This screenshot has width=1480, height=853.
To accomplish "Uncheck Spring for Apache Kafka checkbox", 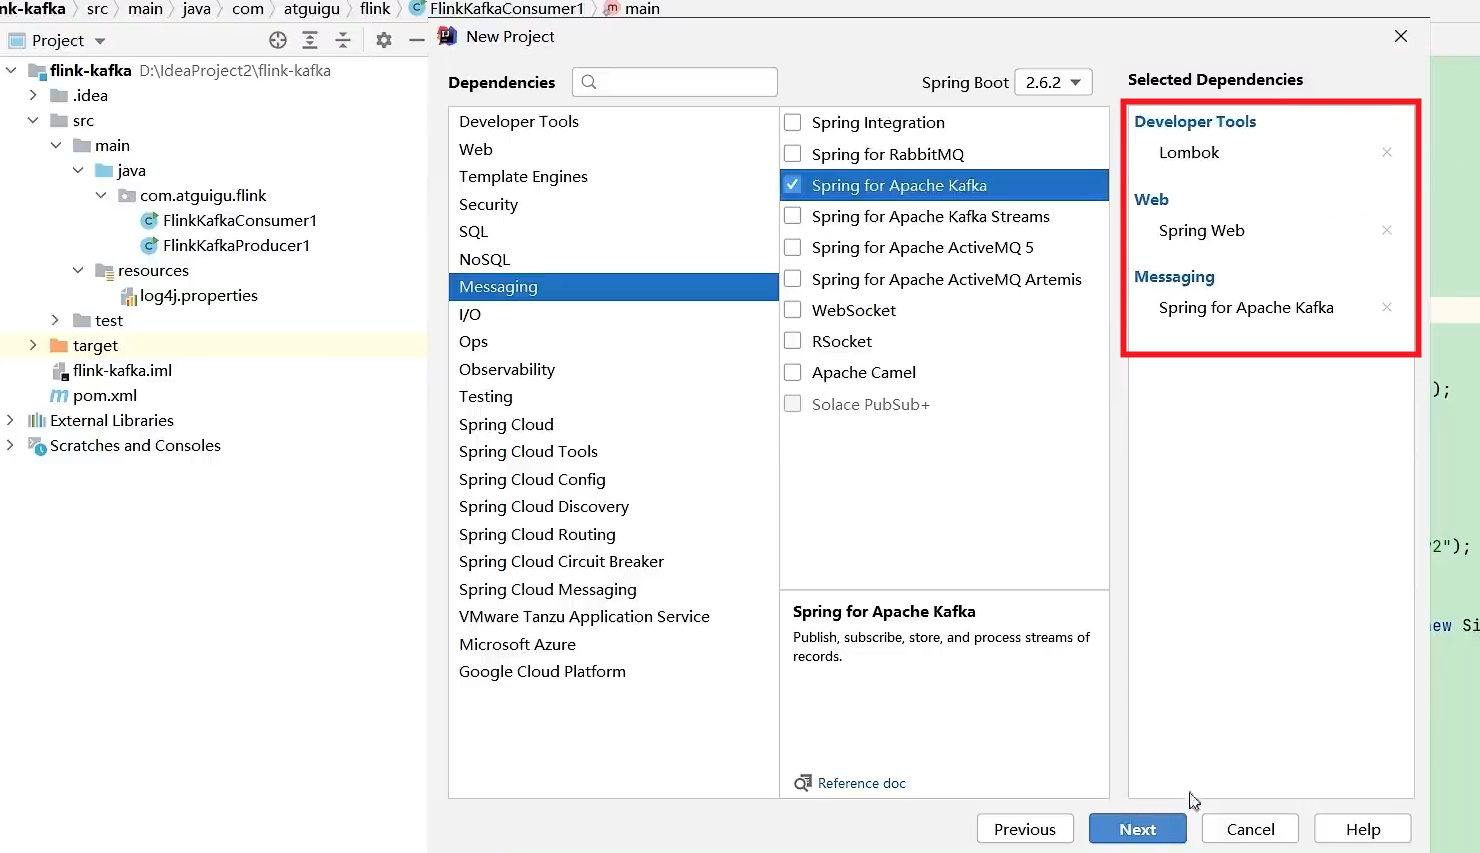I will coord(793,184).
